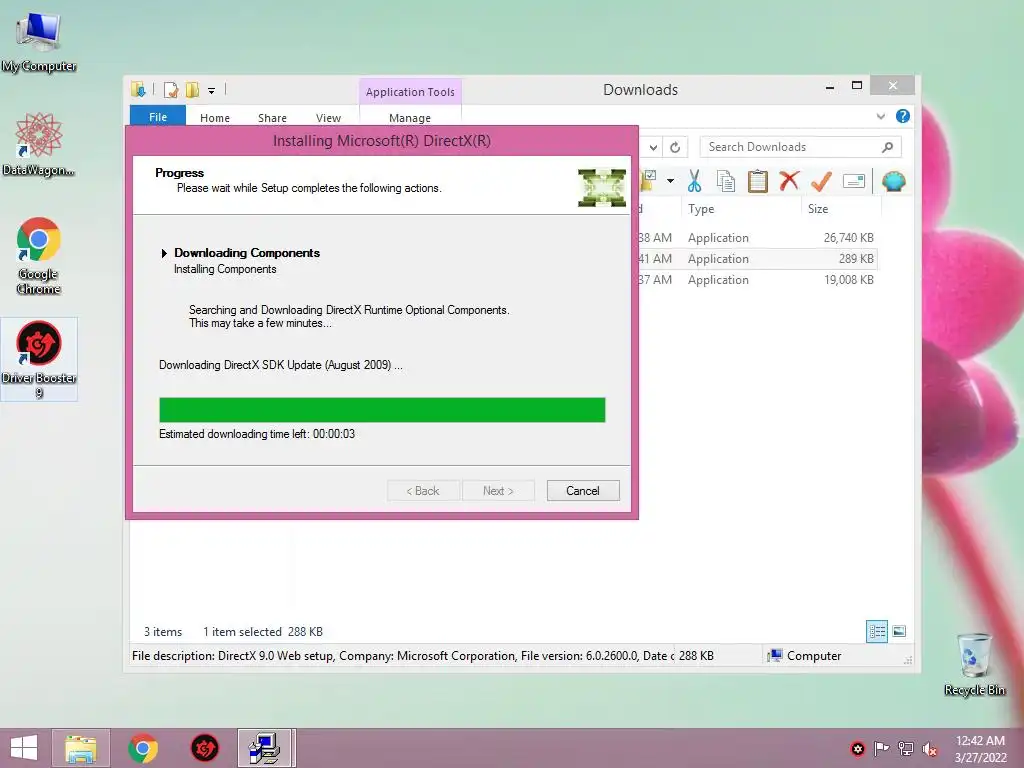
Task: Switch to the Share ribbon tab
Action: click(x=272, y=118)
